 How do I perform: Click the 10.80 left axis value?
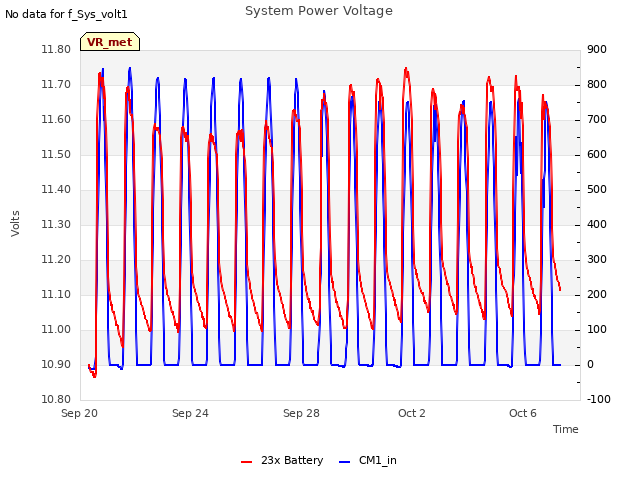pyautogui.click(x=56, y=399)
